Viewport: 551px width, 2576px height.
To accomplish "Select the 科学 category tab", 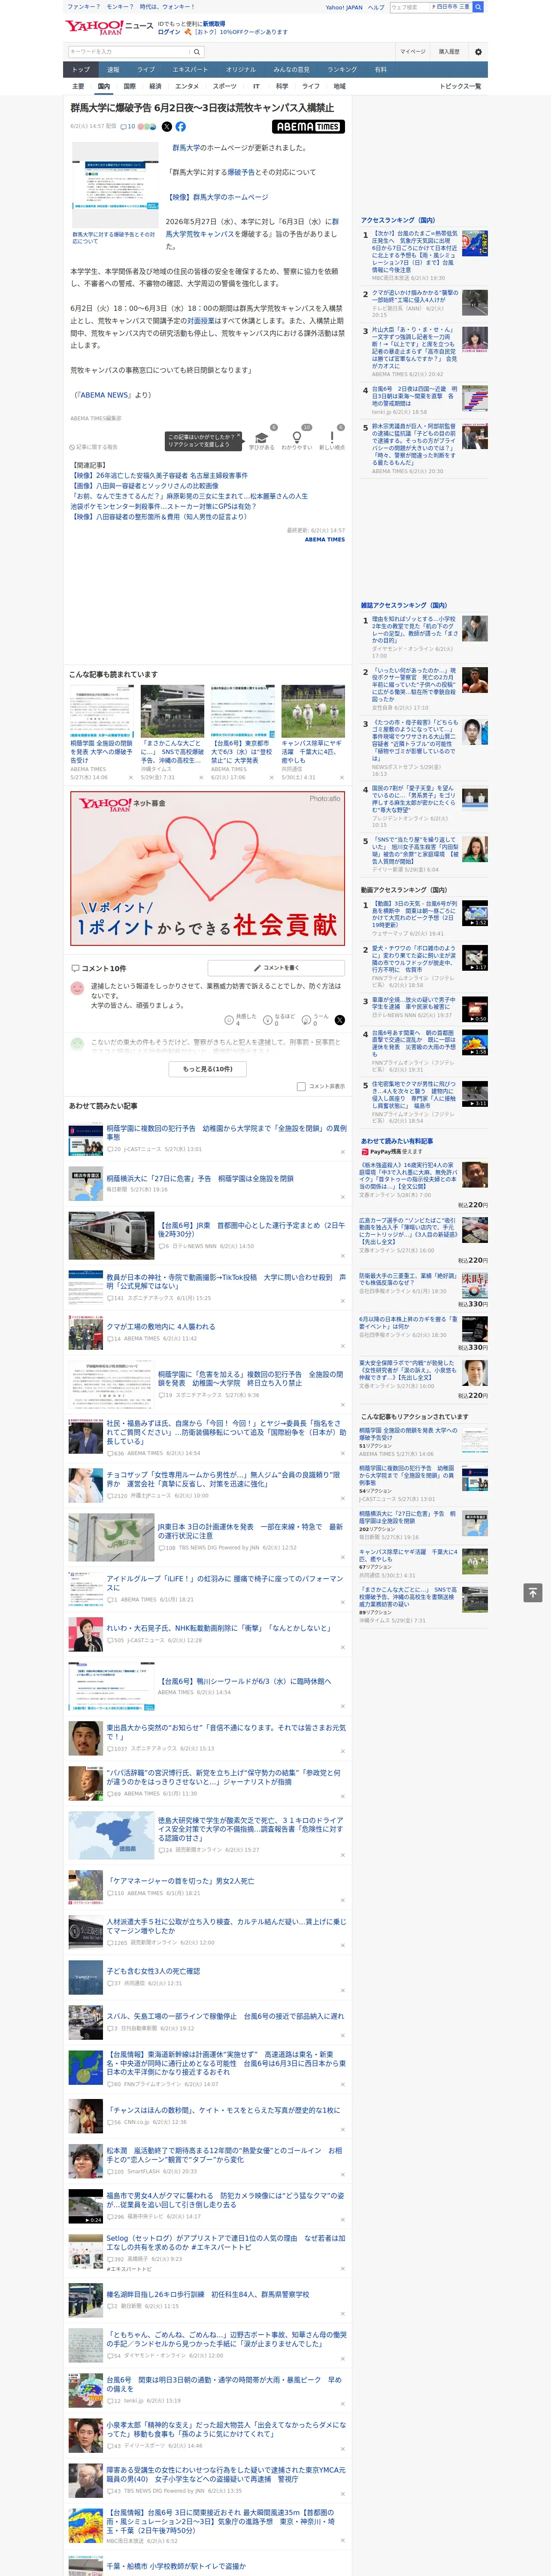I will click(x=282, y=86).
